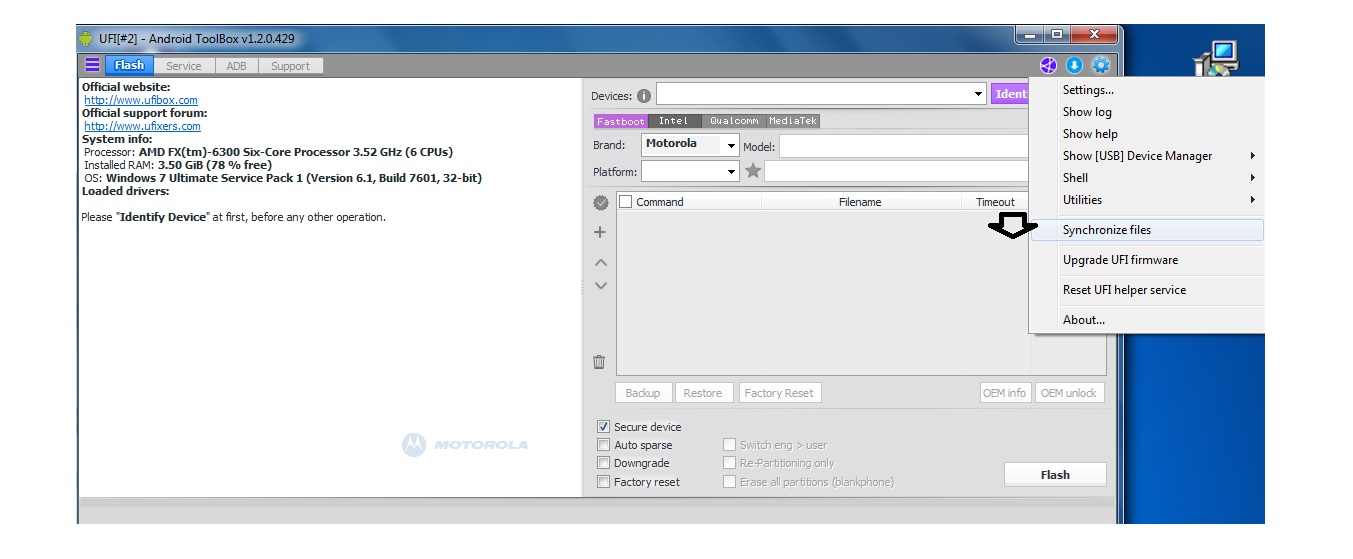The width and height of the screenshot is (1353, 559).
Task: Click the OEM unlock button
Action: coord(1069,393)
